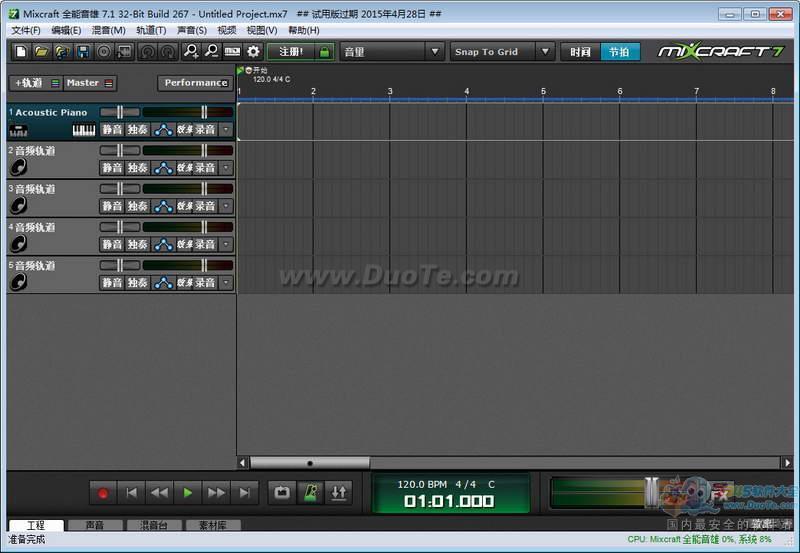The height and width of the screenshot is (553, 800).
Task: Open a project via the folder icon
Action: (41, 52)
